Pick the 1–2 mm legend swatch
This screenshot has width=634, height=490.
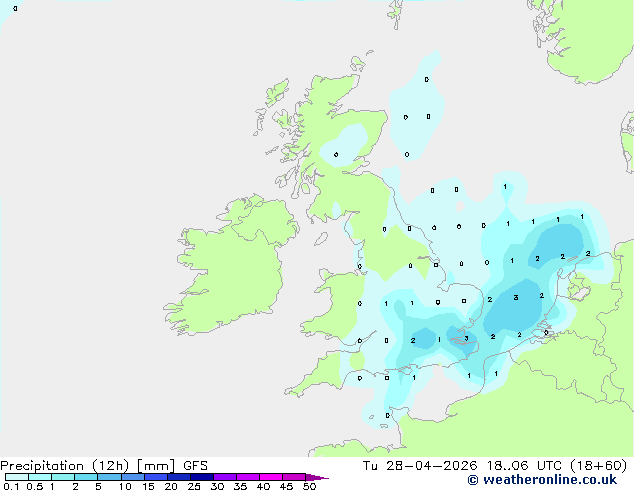pyautogui.click(x=63, y=477)
